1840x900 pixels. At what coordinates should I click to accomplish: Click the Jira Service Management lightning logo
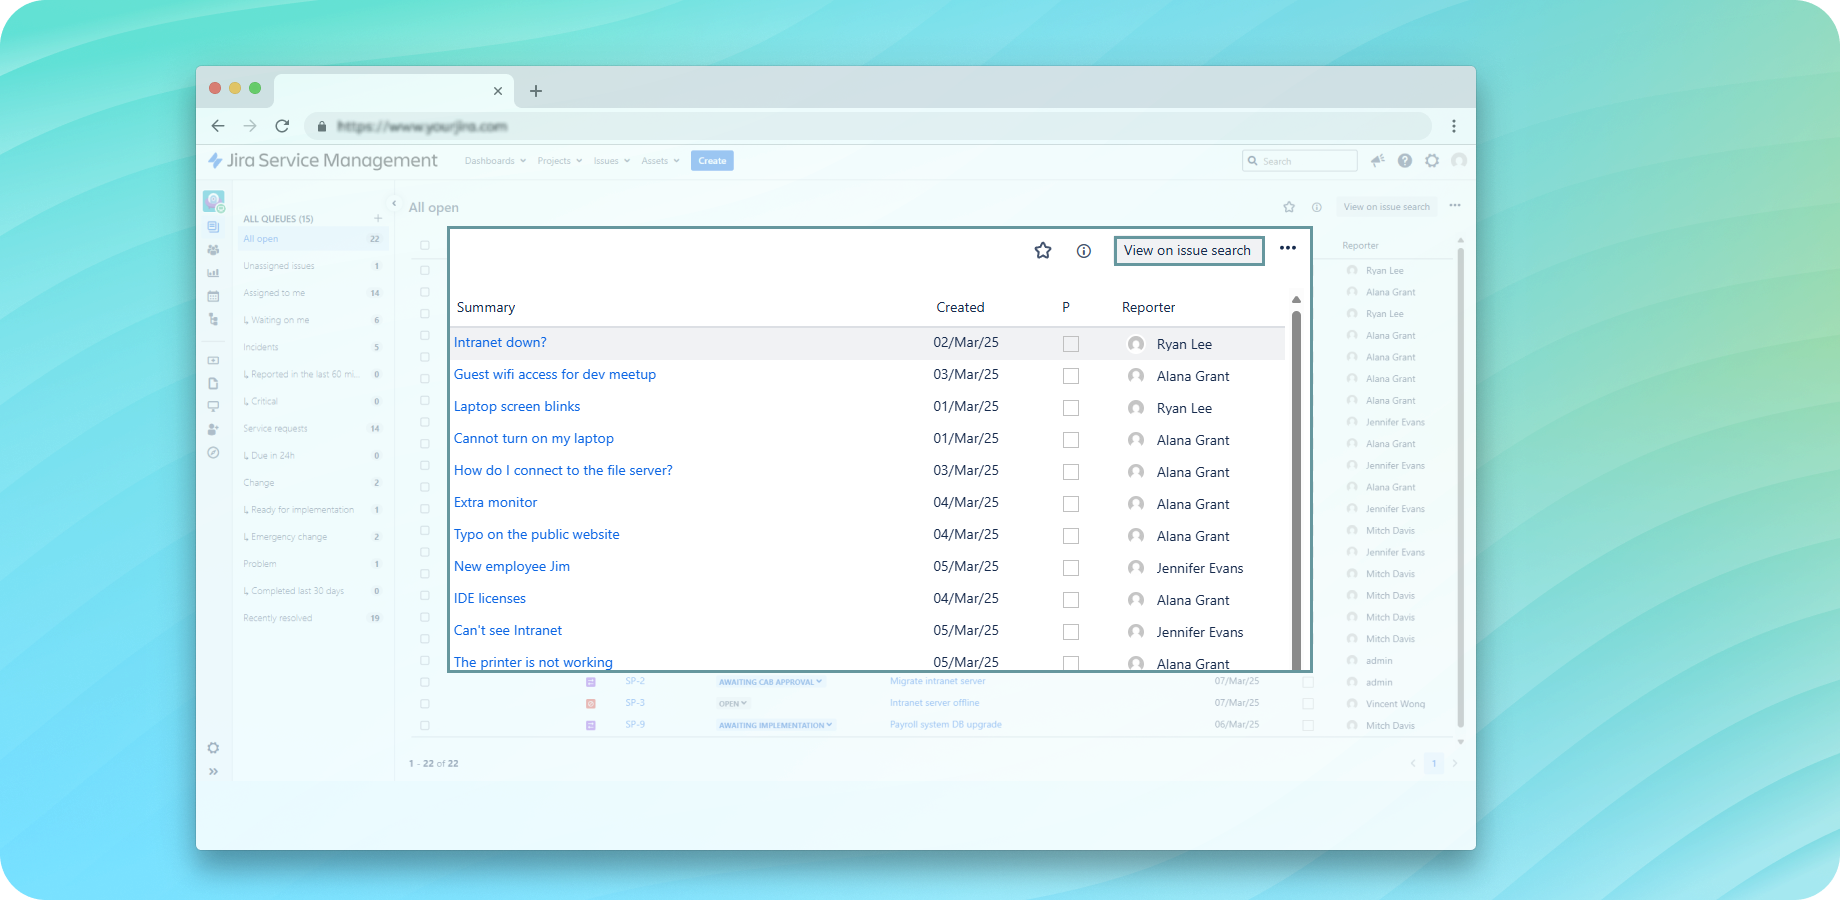tap(215, 160)
